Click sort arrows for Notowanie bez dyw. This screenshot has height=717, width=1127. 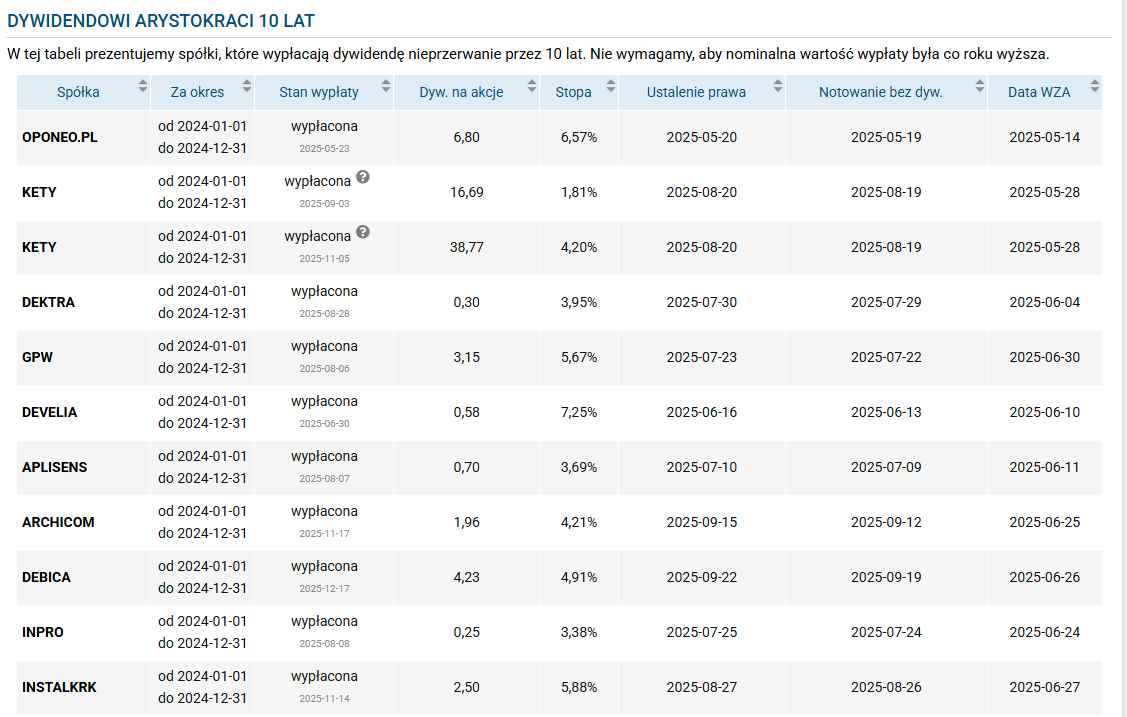click(979, 86)
